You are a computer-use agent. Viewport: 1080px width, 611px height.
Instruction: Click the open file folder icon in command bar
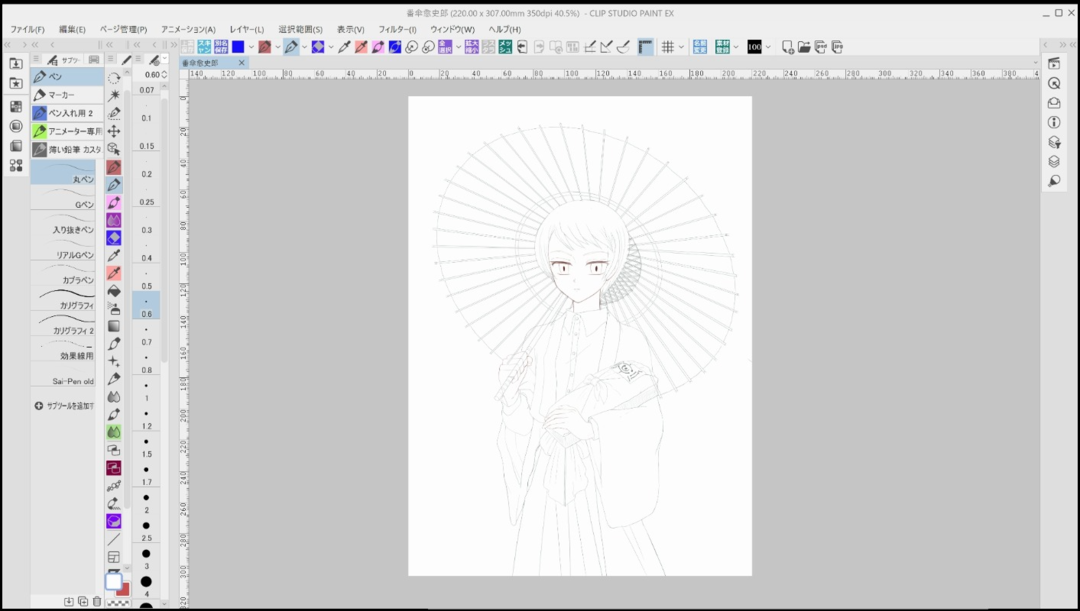[x=804, y=47]
